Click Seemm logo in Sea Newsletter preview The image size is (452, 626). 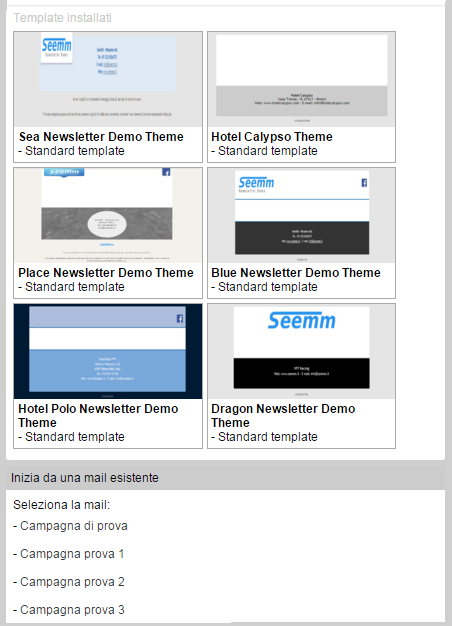(57, 48)
